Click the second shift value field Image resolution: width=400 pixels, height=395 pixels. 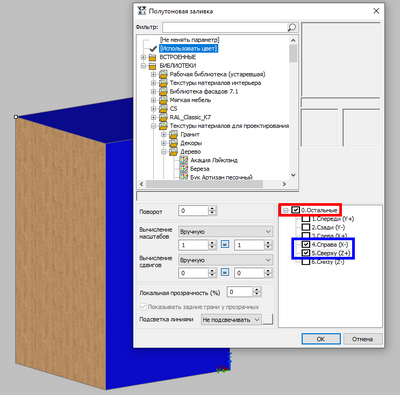(x=249, y=273)
